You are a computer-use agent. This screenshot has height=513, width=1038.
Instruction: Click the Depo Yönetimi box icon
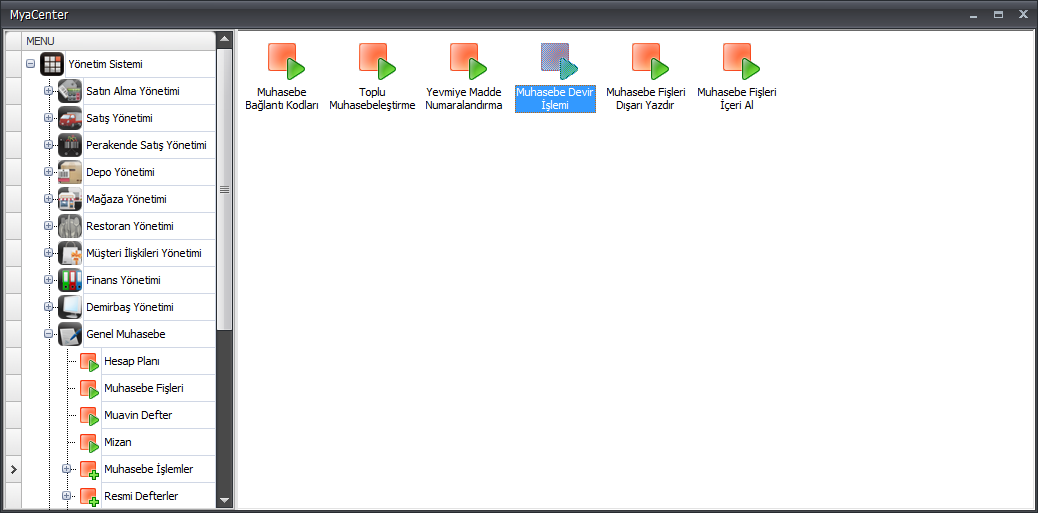click(x=70, y=172)
